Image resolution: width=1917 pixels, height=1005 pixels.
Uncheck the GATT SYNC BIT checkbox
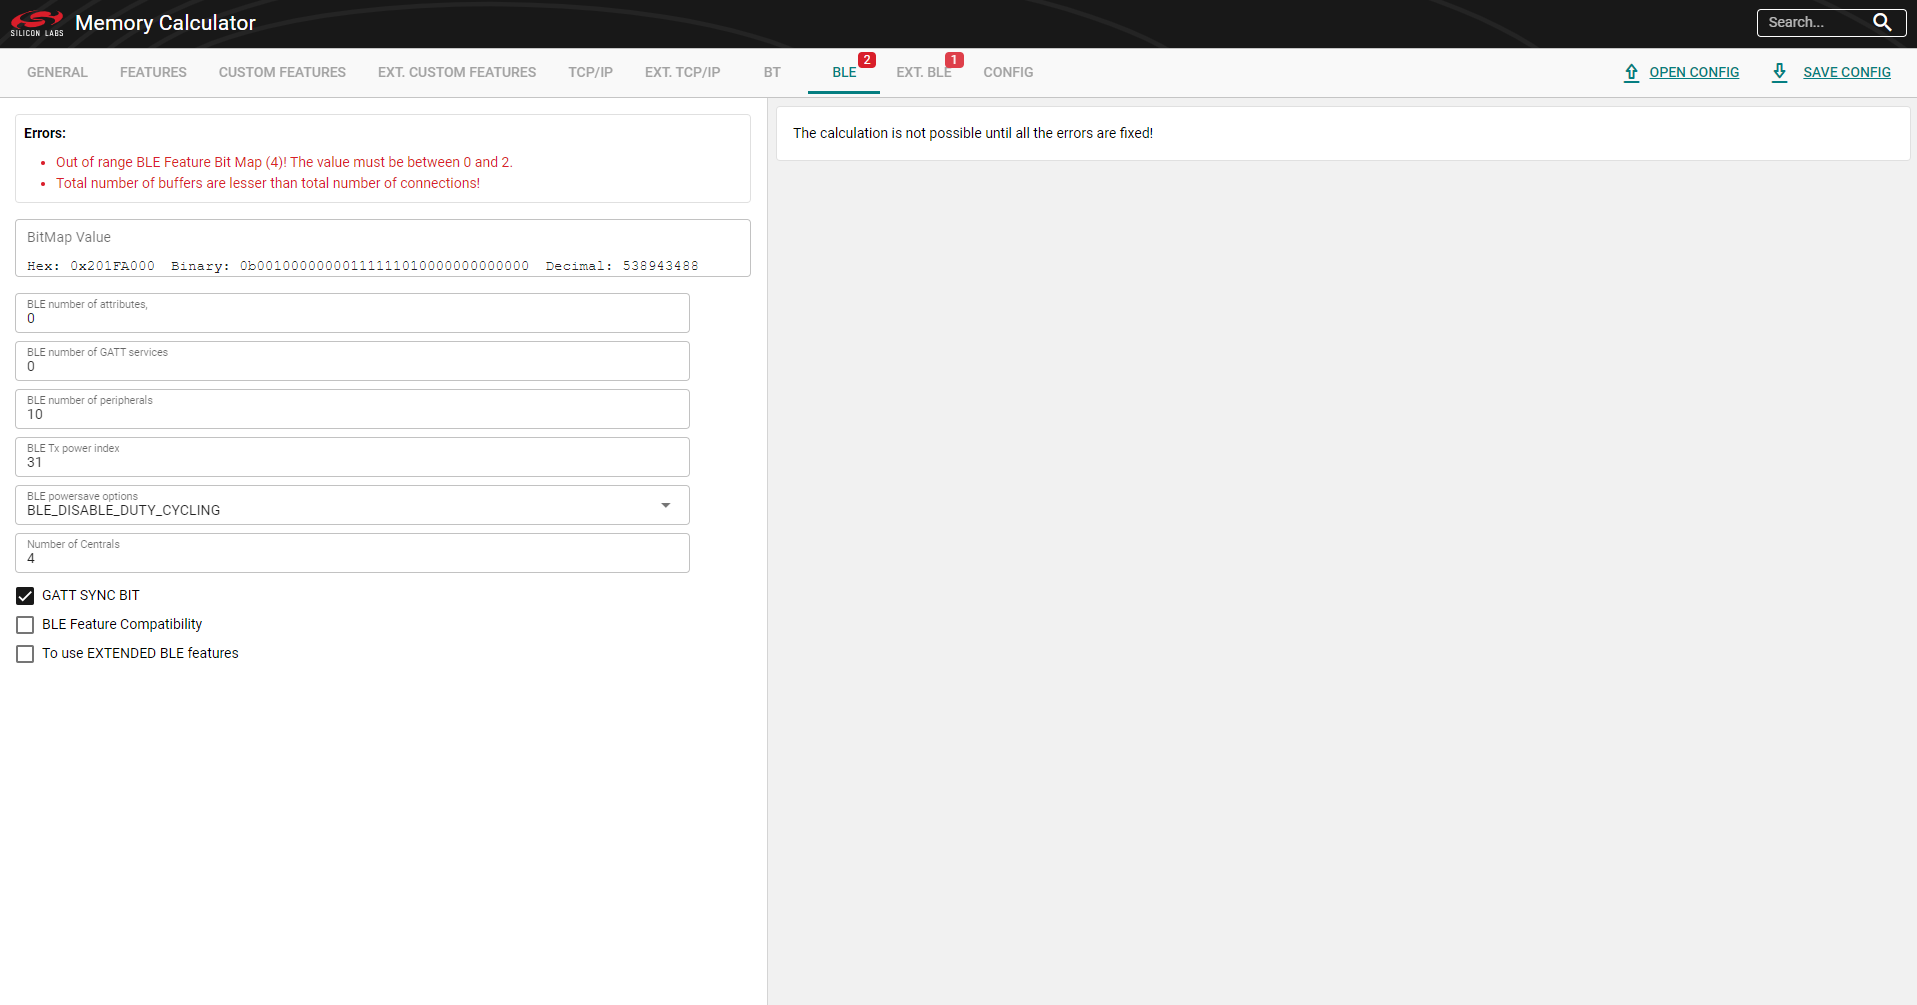pyautogui.click(x=25, y=595)
